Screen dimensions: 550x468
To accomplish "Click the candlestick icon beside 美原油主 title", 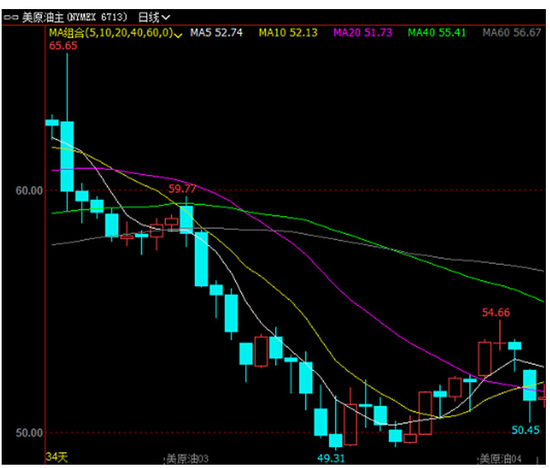I will (11, 17).
